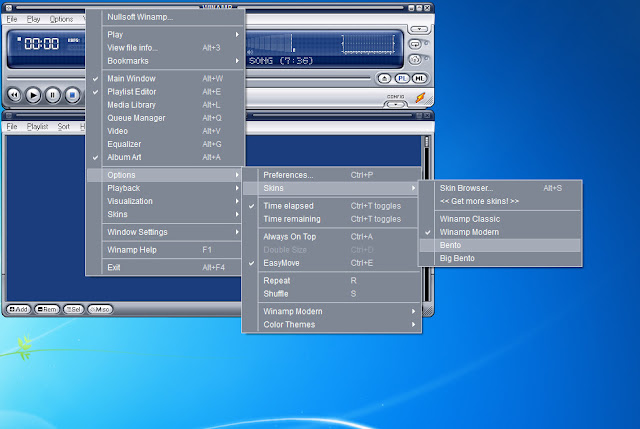Screen dimensions: 640x429
Task: Click the Rem button in the playlist
Action: click(x=47, y=309)
